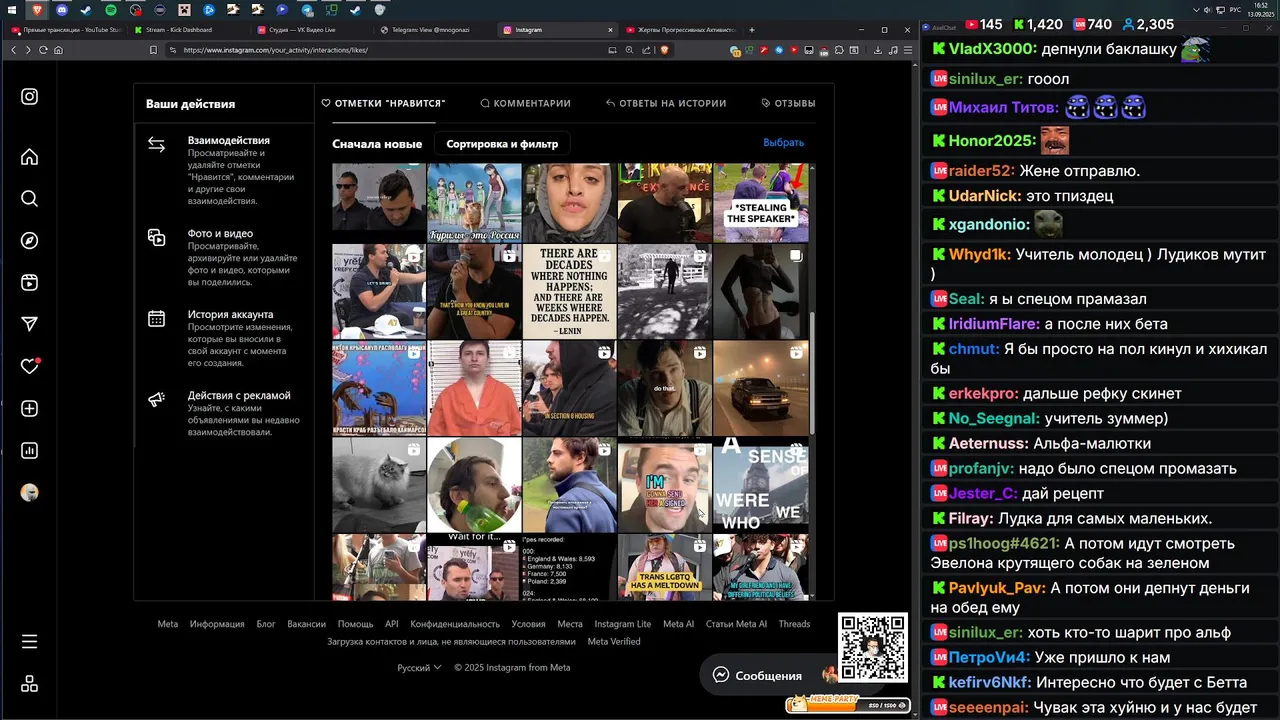Screen dimensions: 1280x720
Task: Open Brave Shields lion icon in address bar
Action: (664, 50)
